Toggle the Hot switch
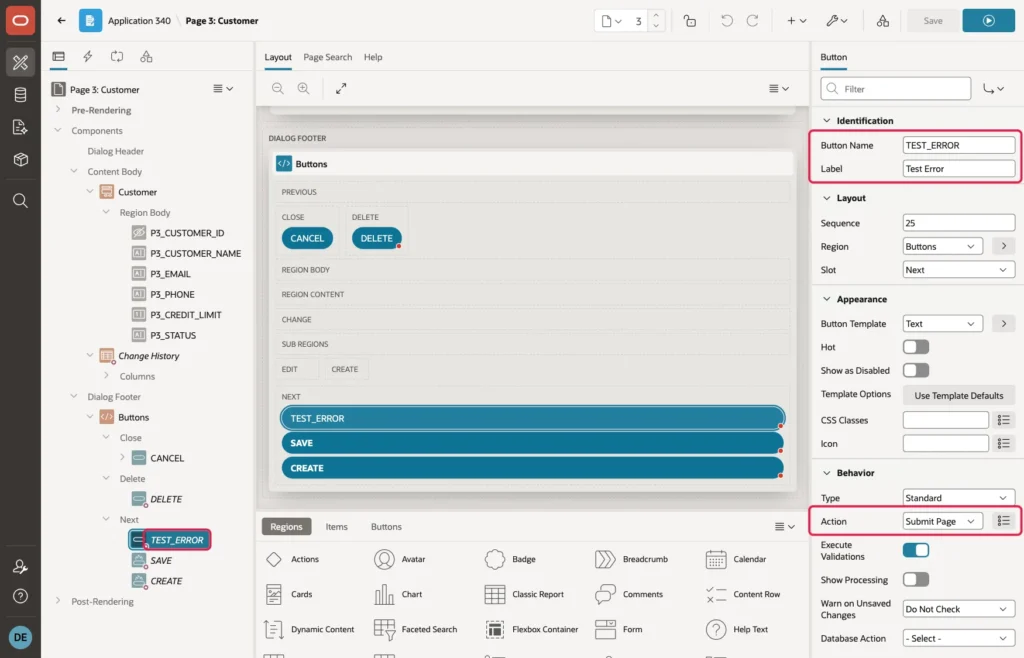The height and width of the screenshot is (658, 1024). coord(916,347)
